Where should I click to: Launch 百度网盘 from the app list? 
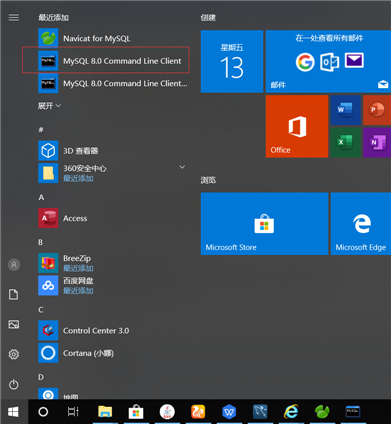[x=113, y=285]
